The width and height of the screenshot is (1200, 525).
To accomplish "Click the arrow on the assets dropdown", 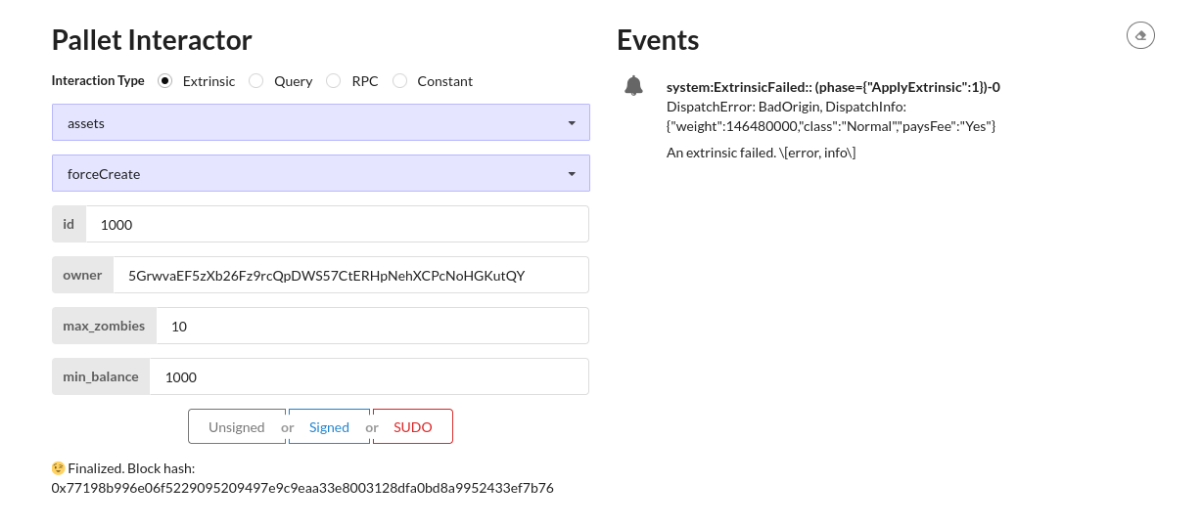I will 572,123.
